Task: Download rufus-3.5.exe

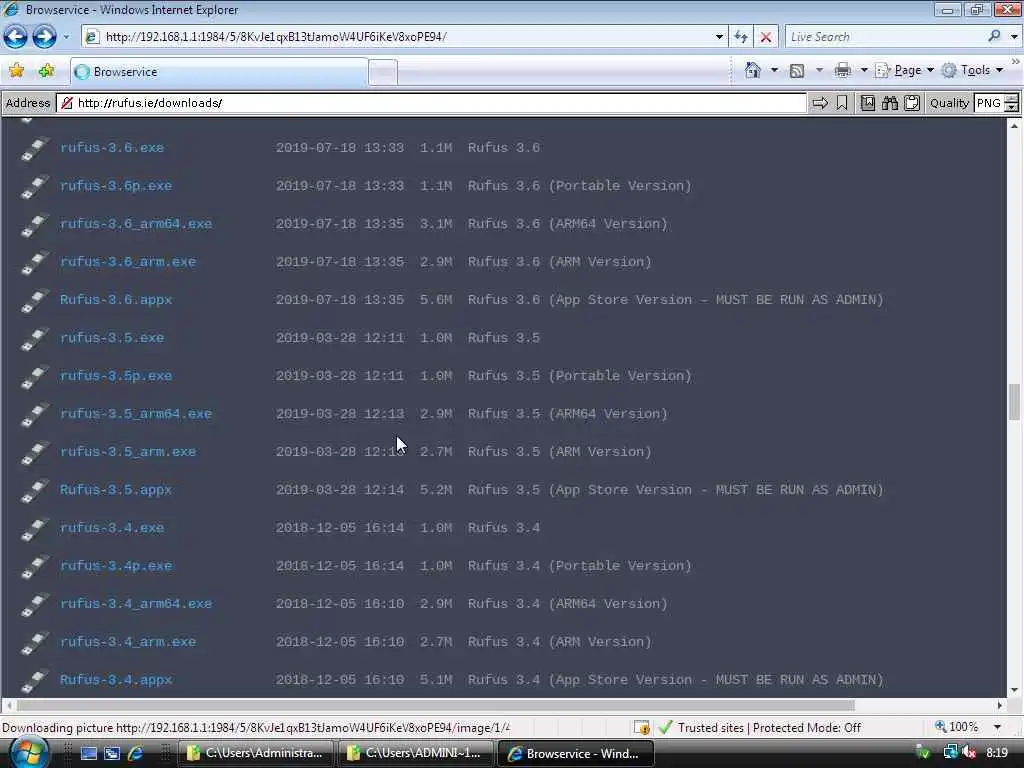Action: (112, 338)
